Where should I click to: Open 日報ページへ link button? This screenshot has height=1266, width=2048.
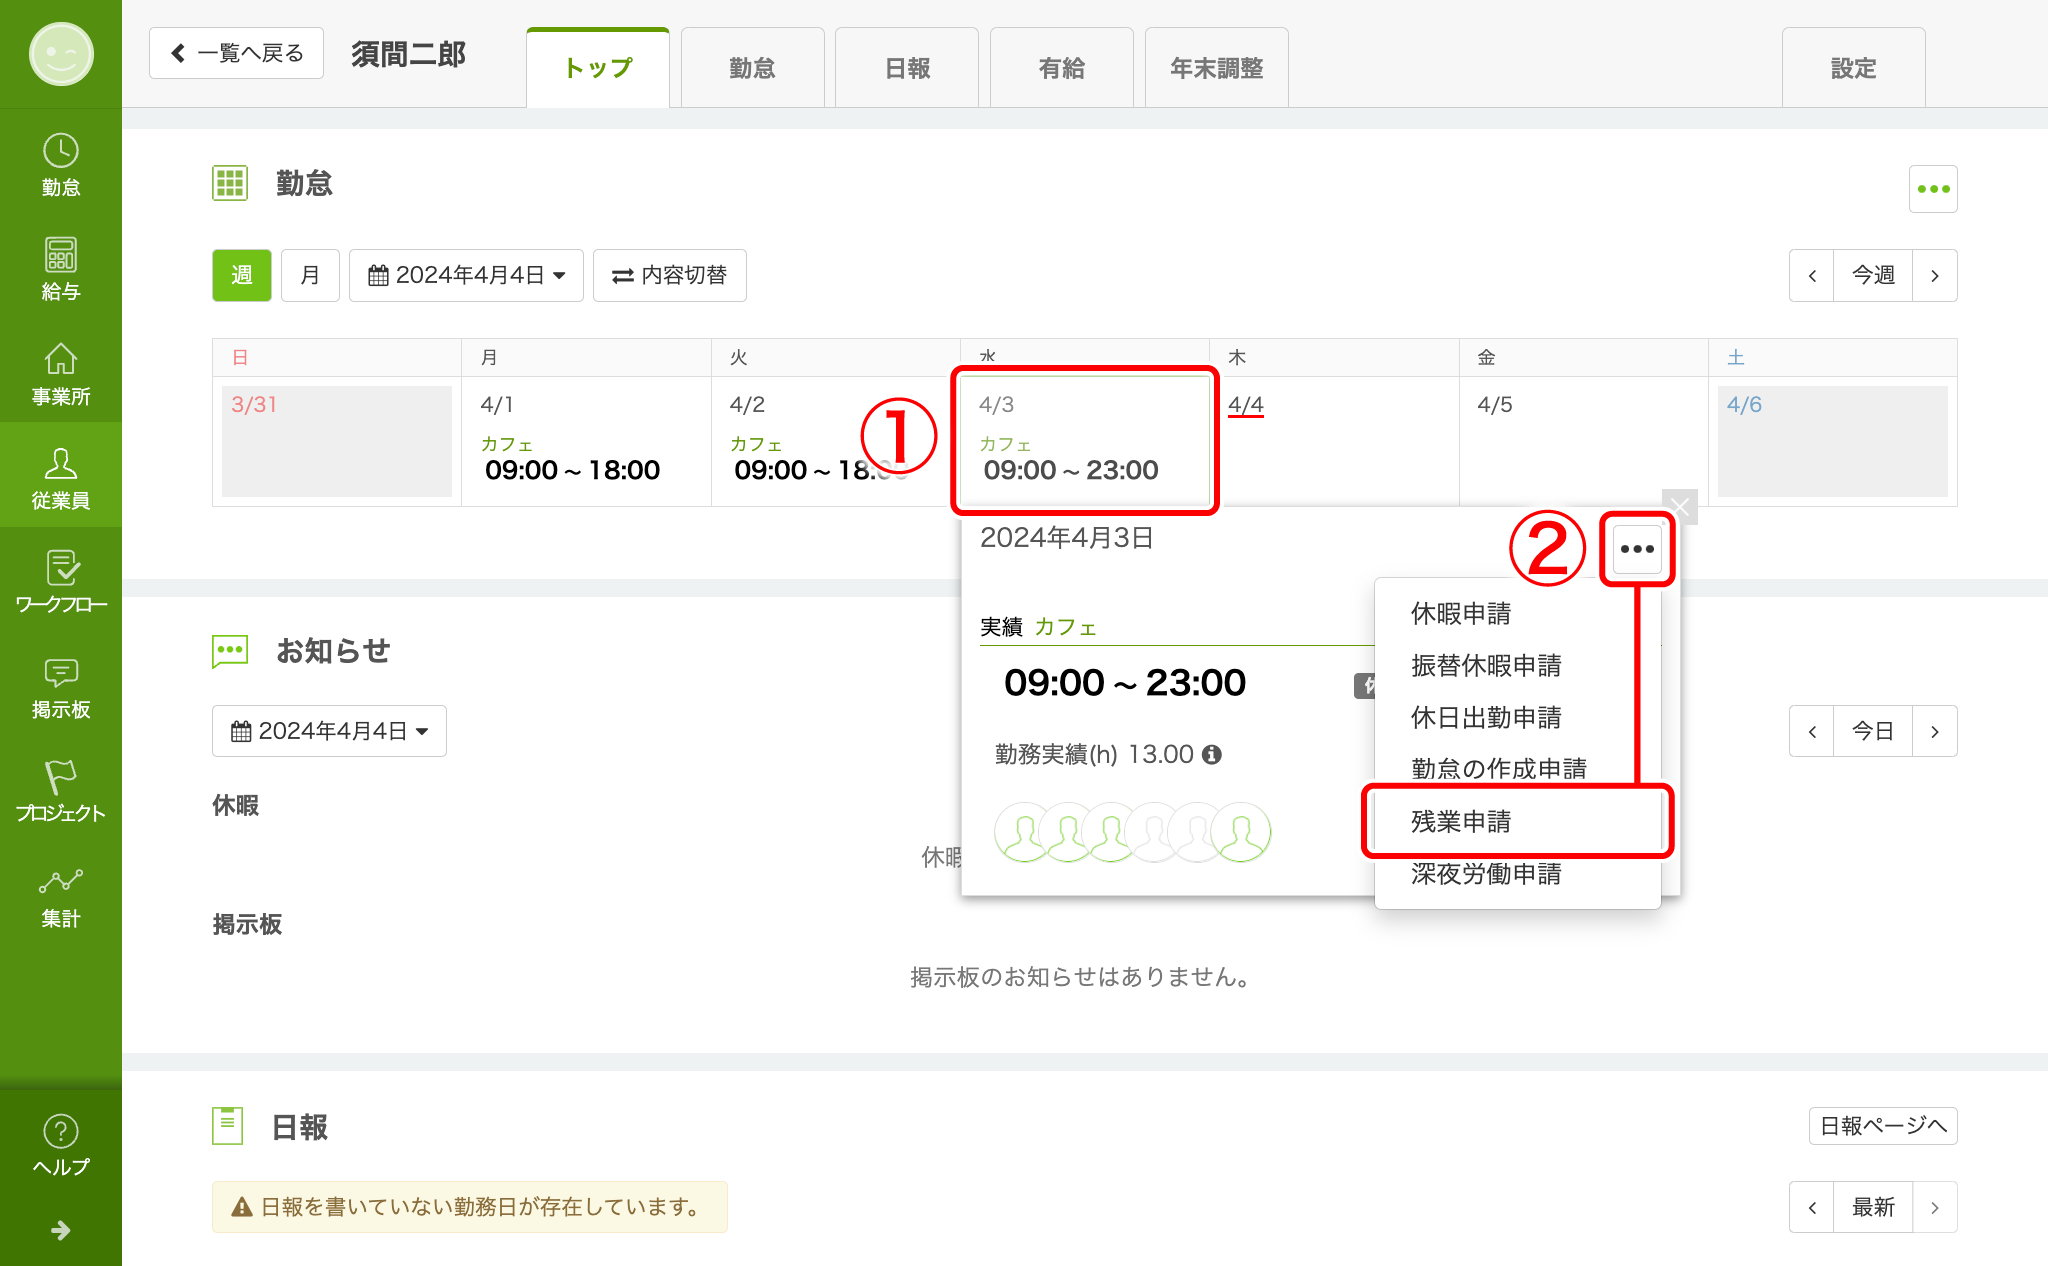click(x=1883, y=1126)
